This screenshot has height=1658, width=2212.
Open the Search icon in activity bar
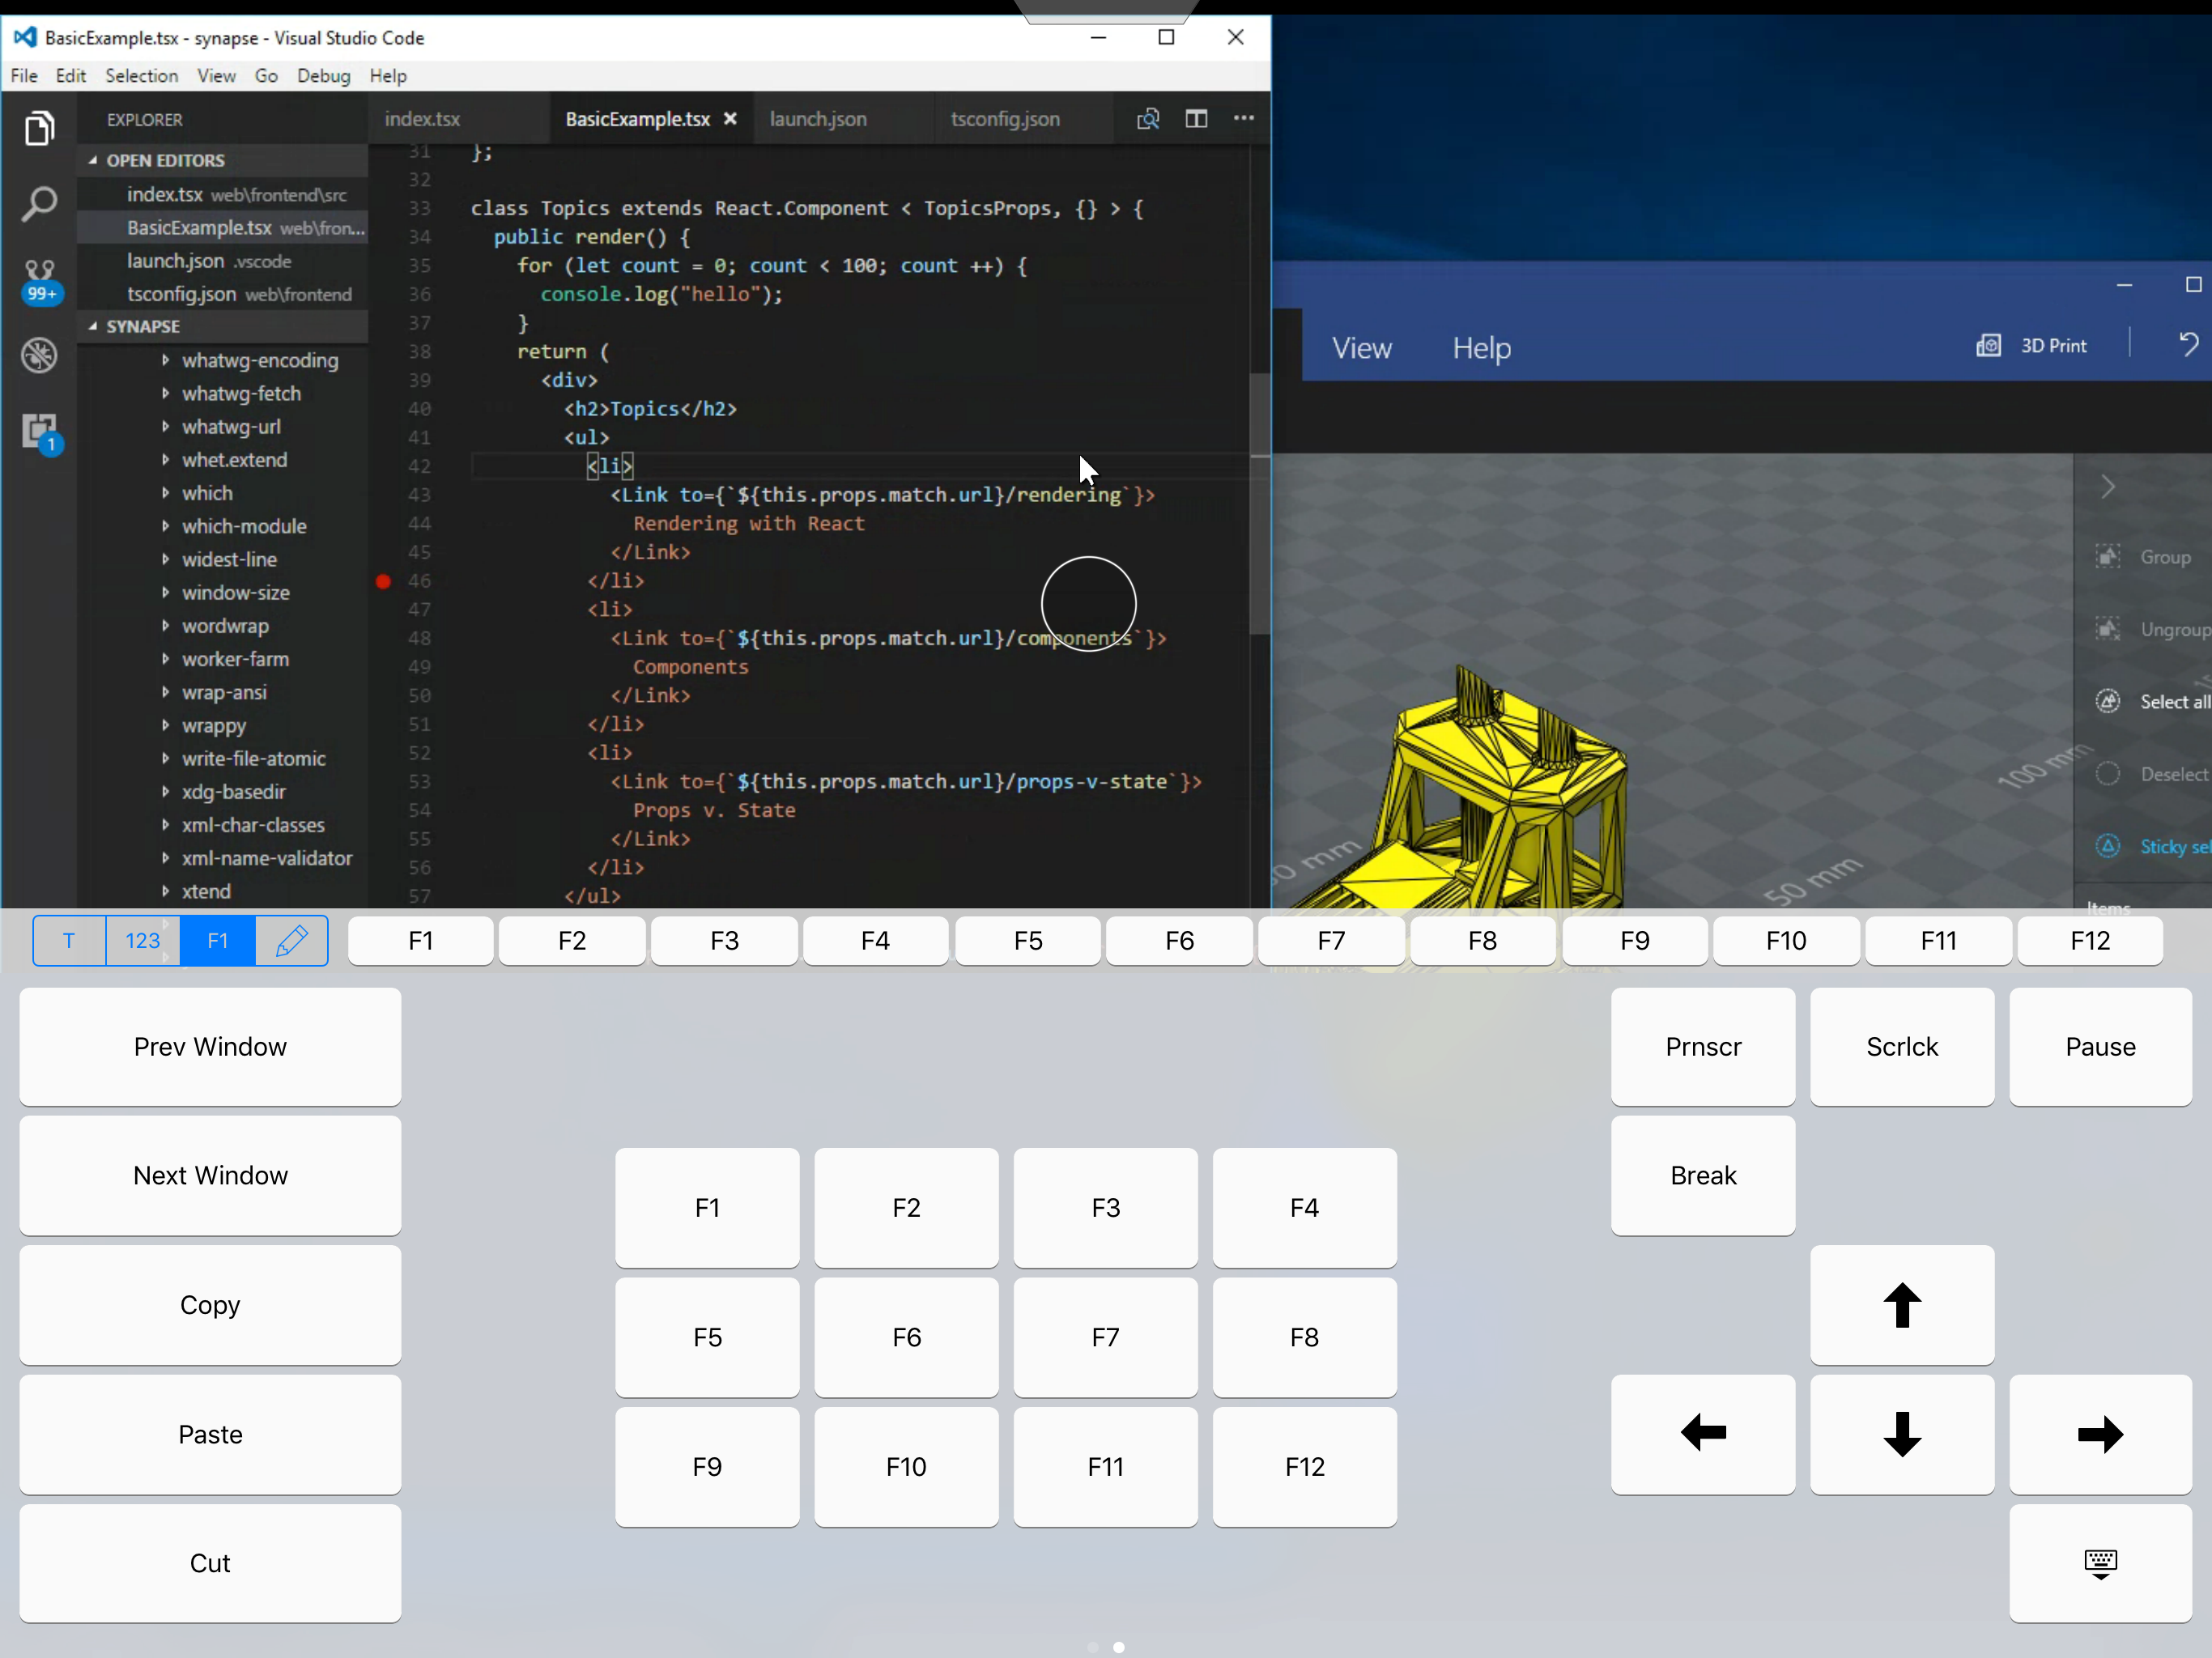click(39, 204)
